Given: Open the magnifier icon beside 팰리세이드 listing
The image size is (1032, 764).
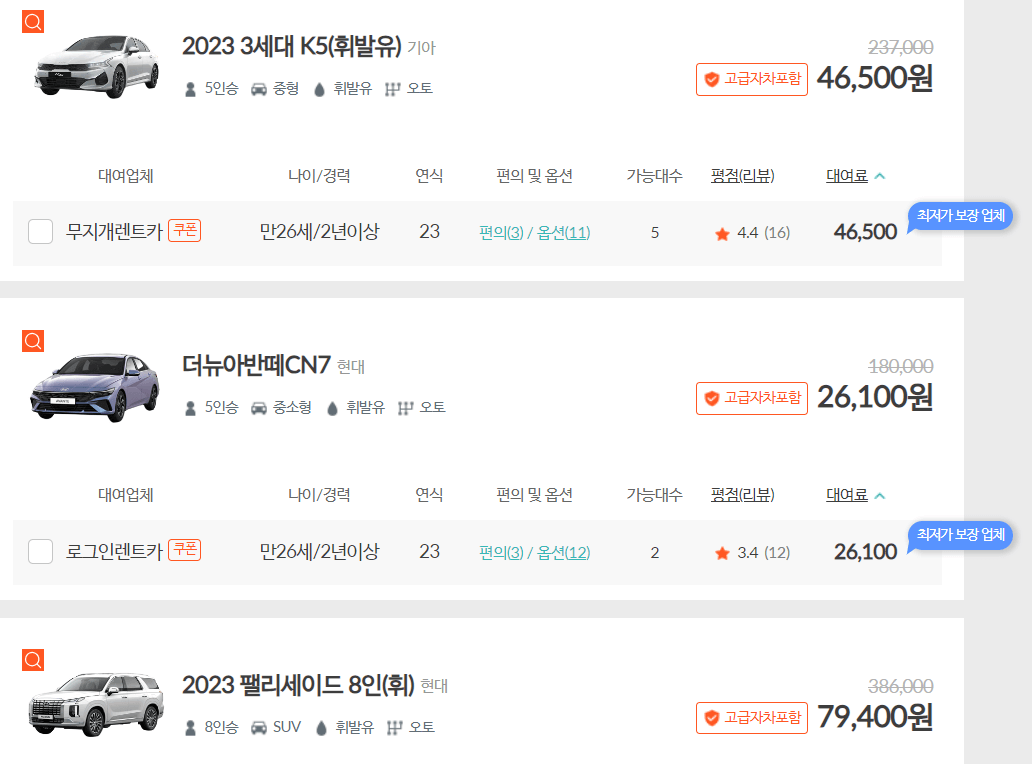Looking at the screenshot, I should point(32,660).
